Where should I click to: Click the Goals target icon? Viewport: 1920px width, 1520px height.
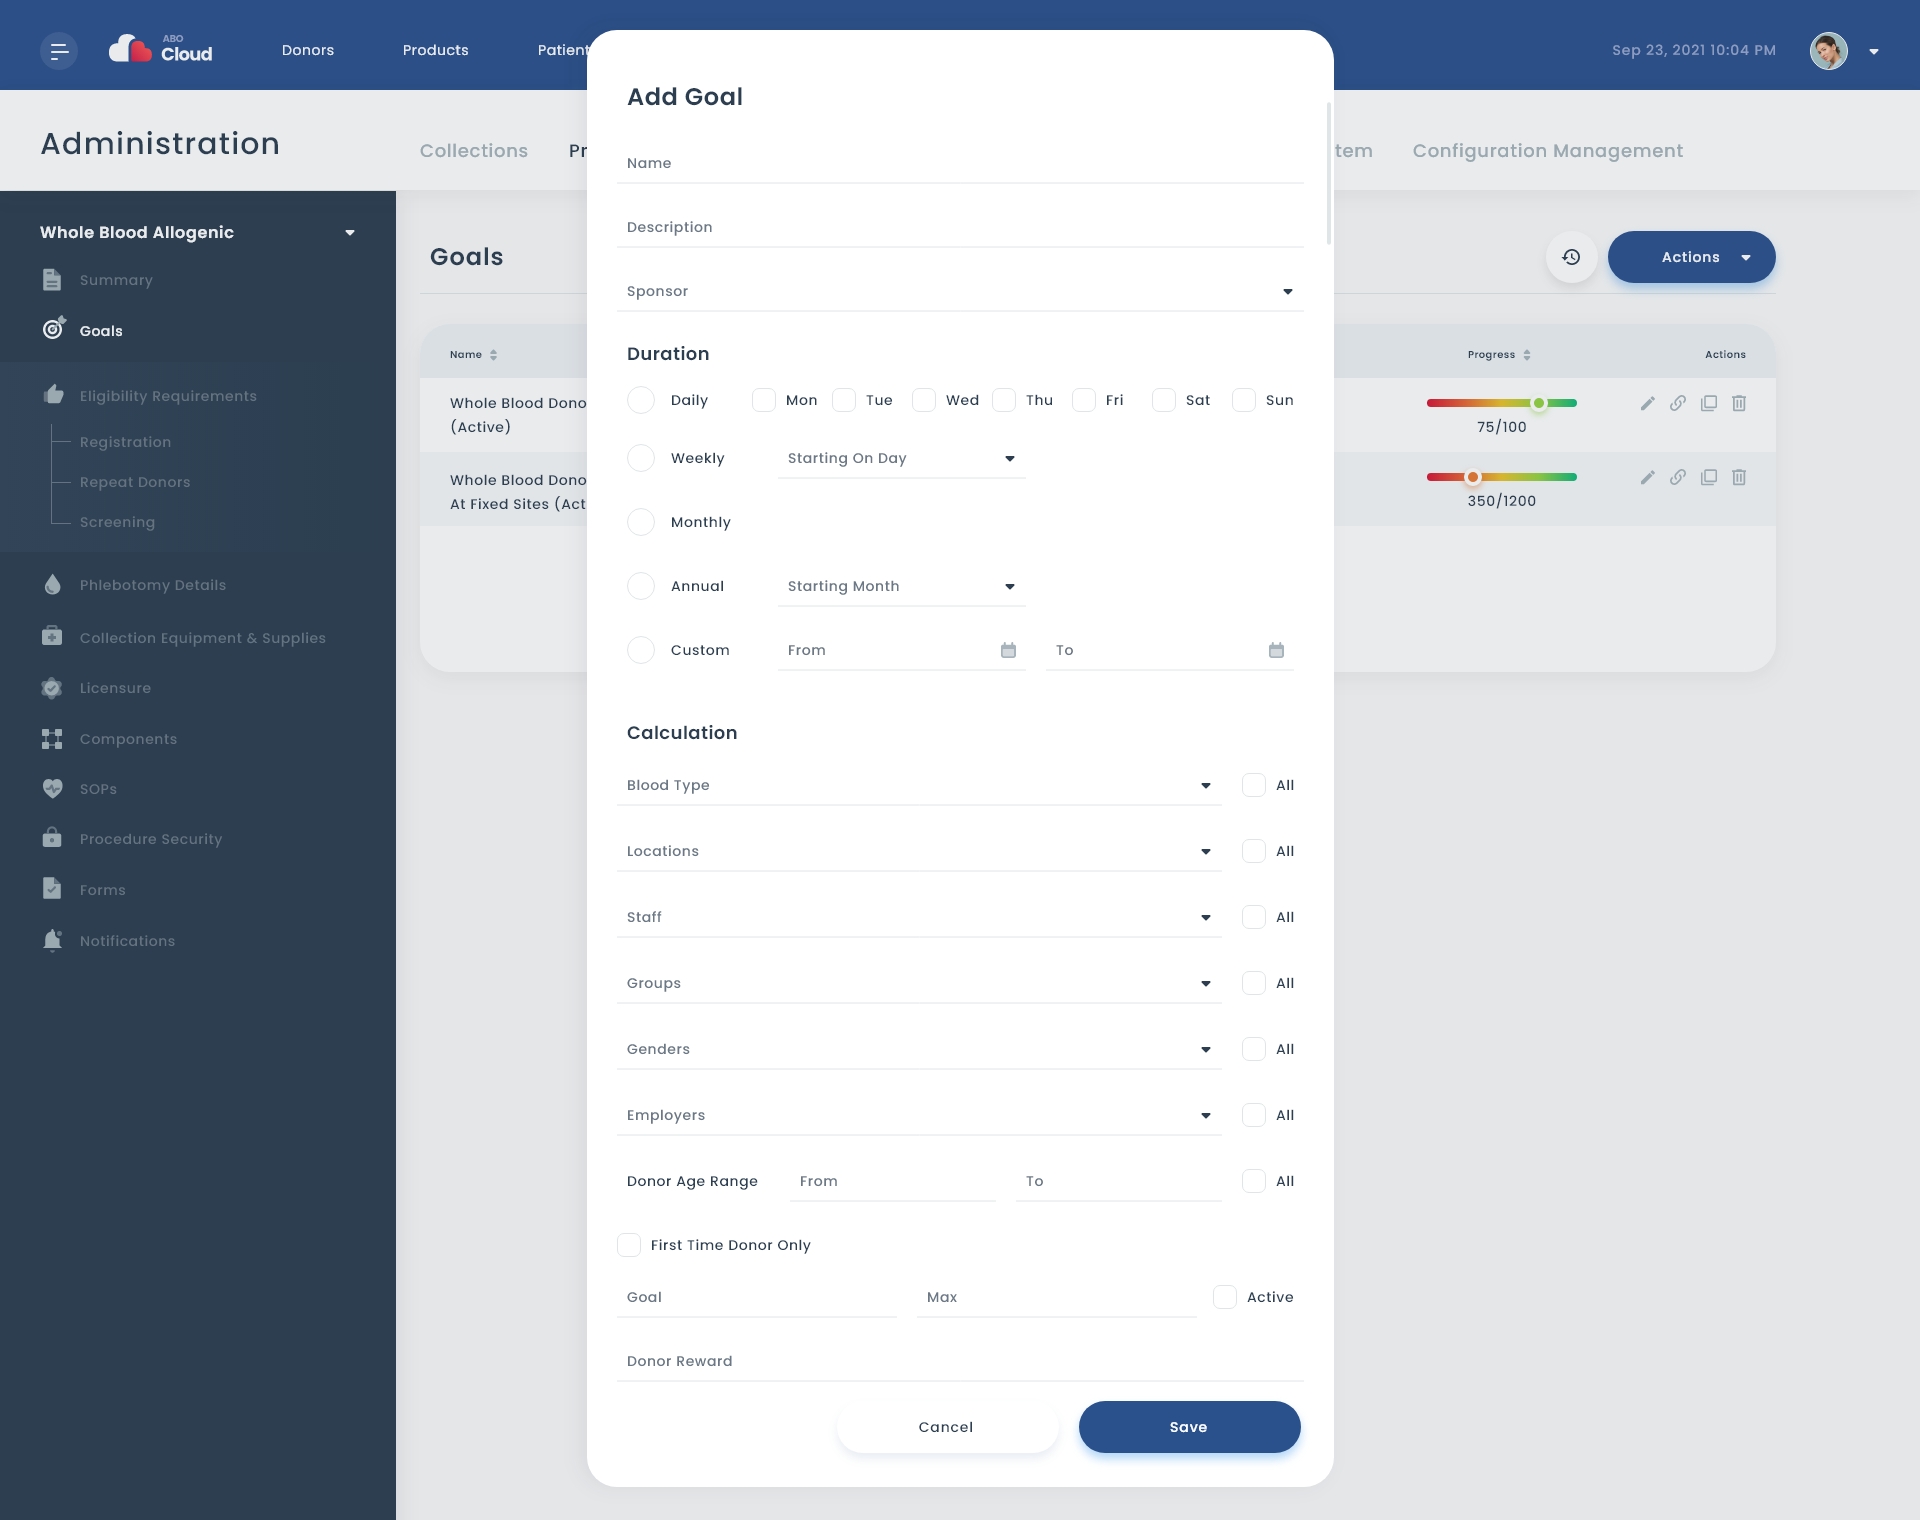54,328
